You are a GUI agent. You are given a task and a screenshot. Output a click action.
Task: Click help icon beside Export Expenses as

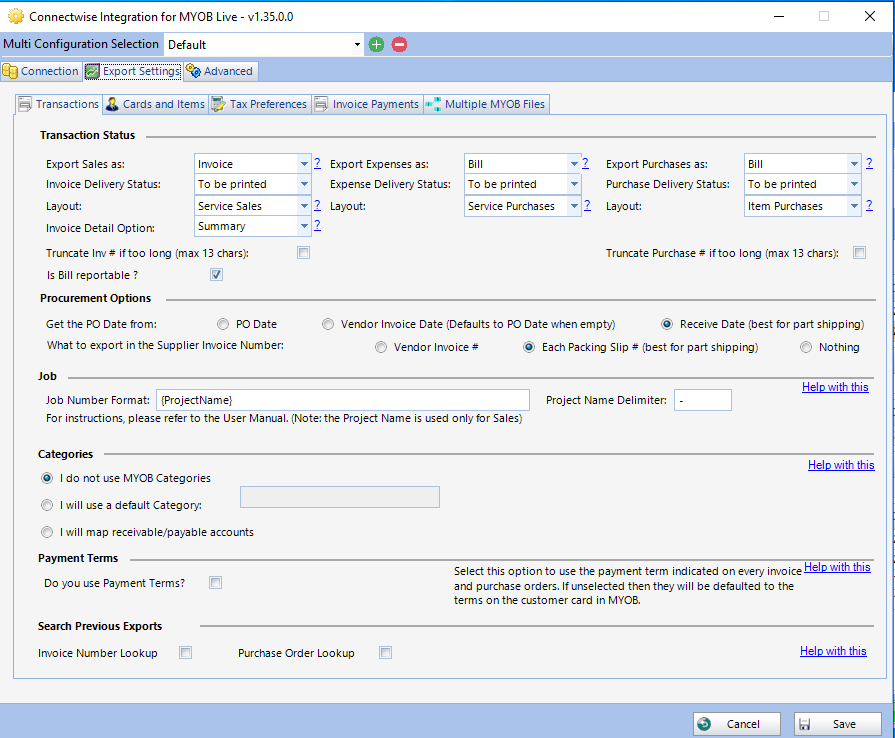585,163
